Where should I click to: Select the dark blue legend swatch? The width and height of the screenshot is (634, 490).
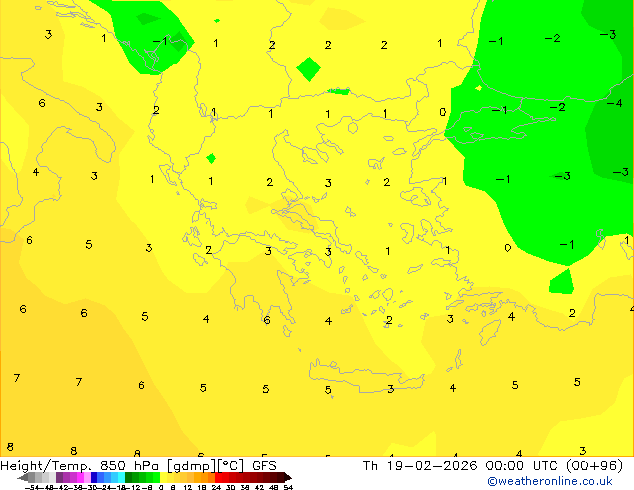tap(94, 477)
